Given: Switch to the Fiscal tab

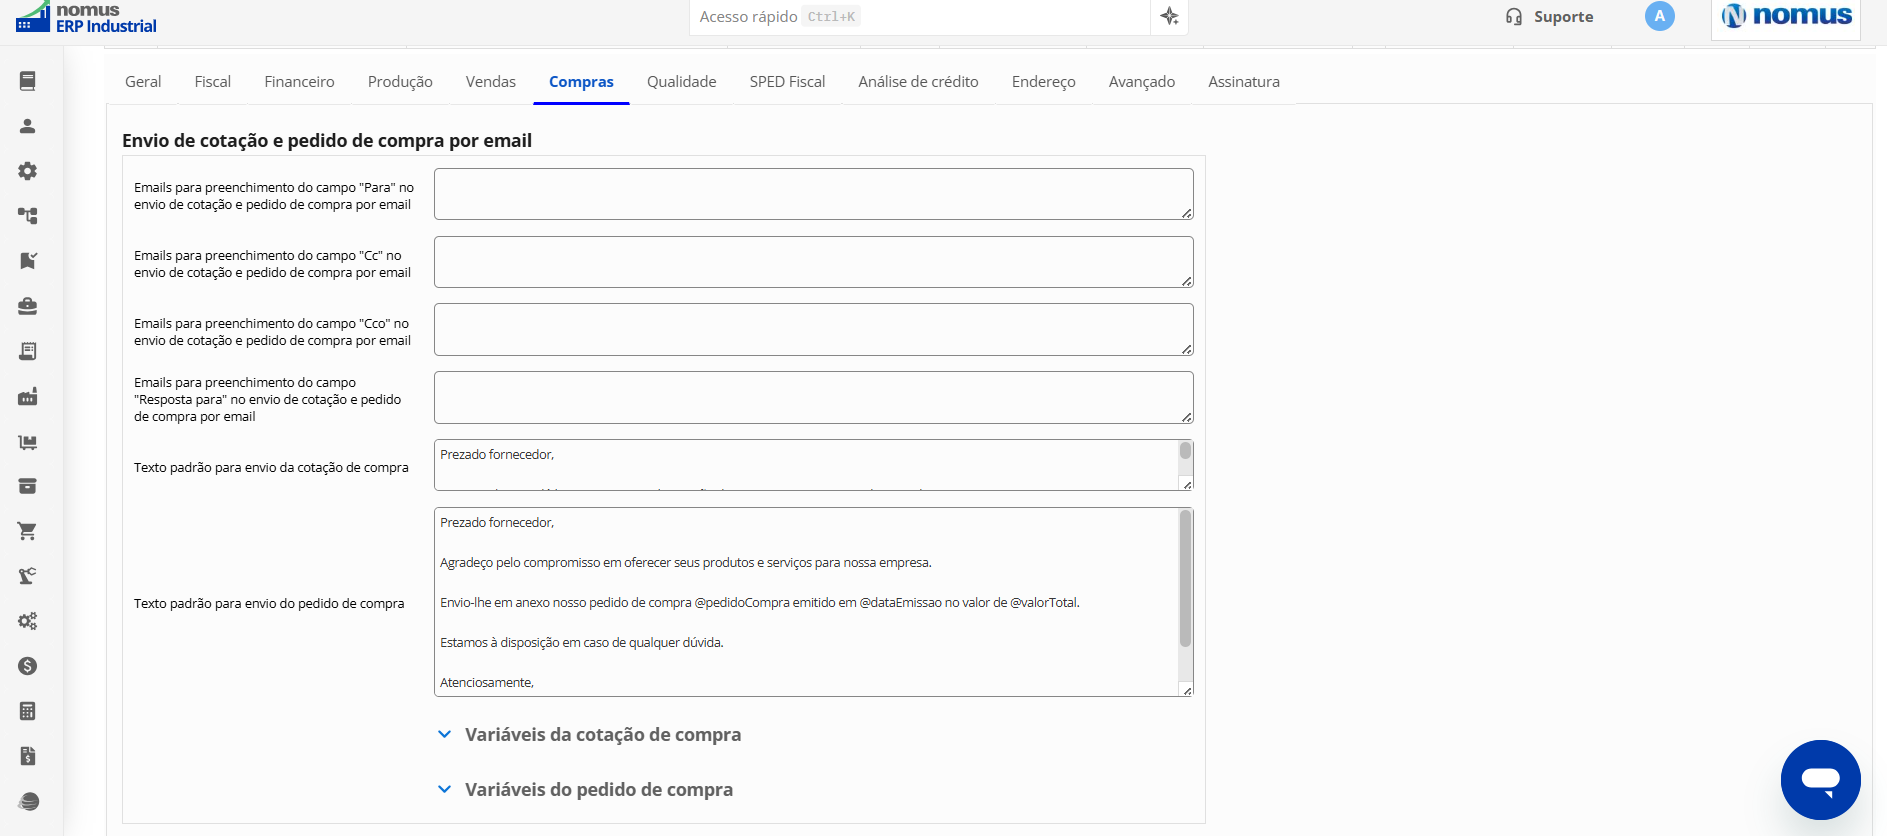Looking at the screenshot, I should [x=213, y=82].
